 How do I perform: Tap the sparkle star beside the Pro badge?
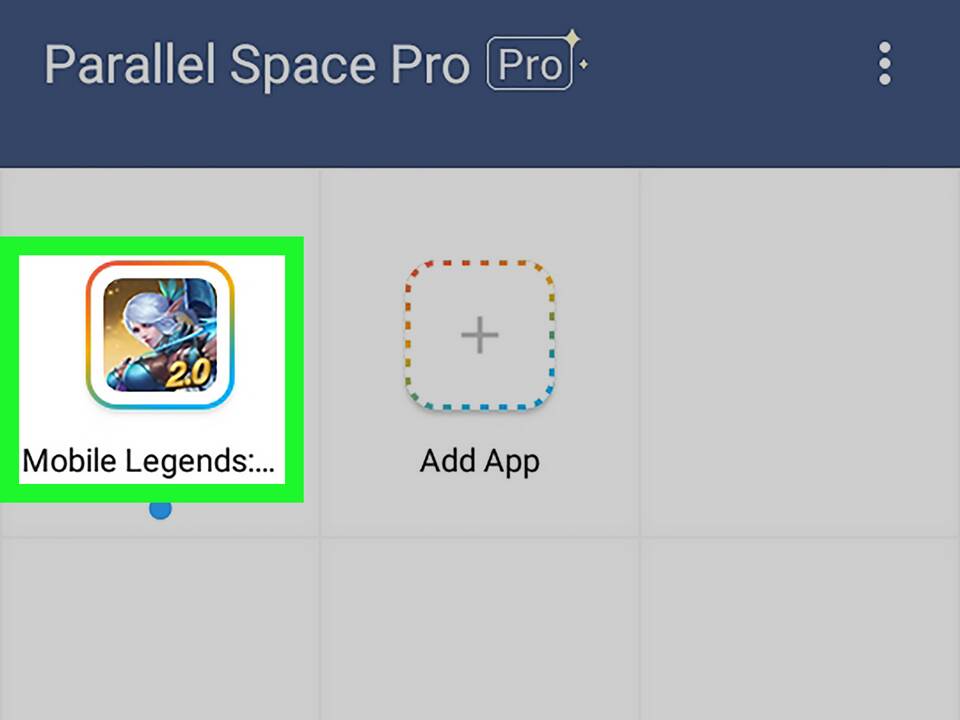click(x=573, y=39)
